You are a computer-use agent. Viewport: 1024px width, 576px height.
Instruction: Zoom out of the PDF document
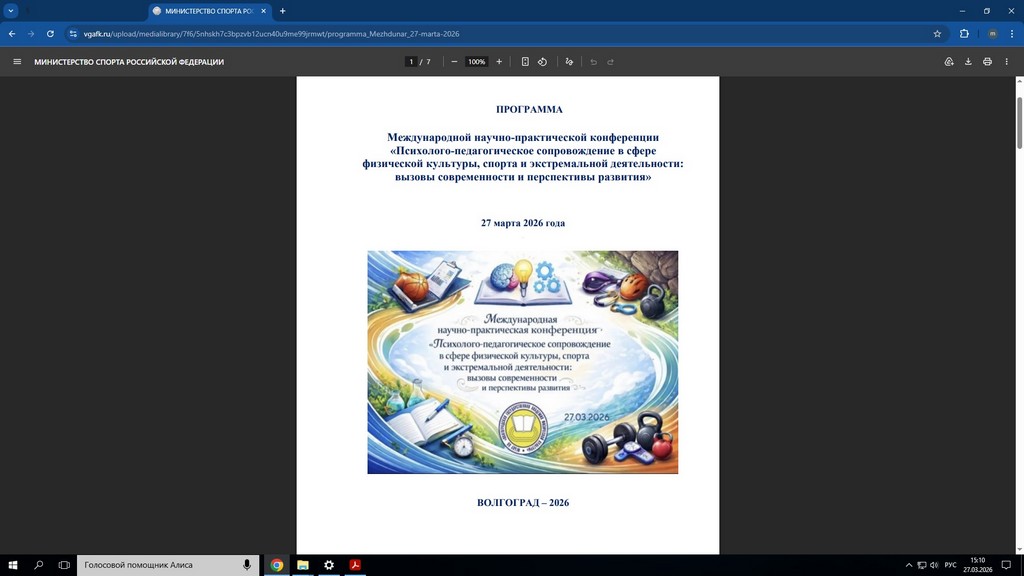pos(454,62)
